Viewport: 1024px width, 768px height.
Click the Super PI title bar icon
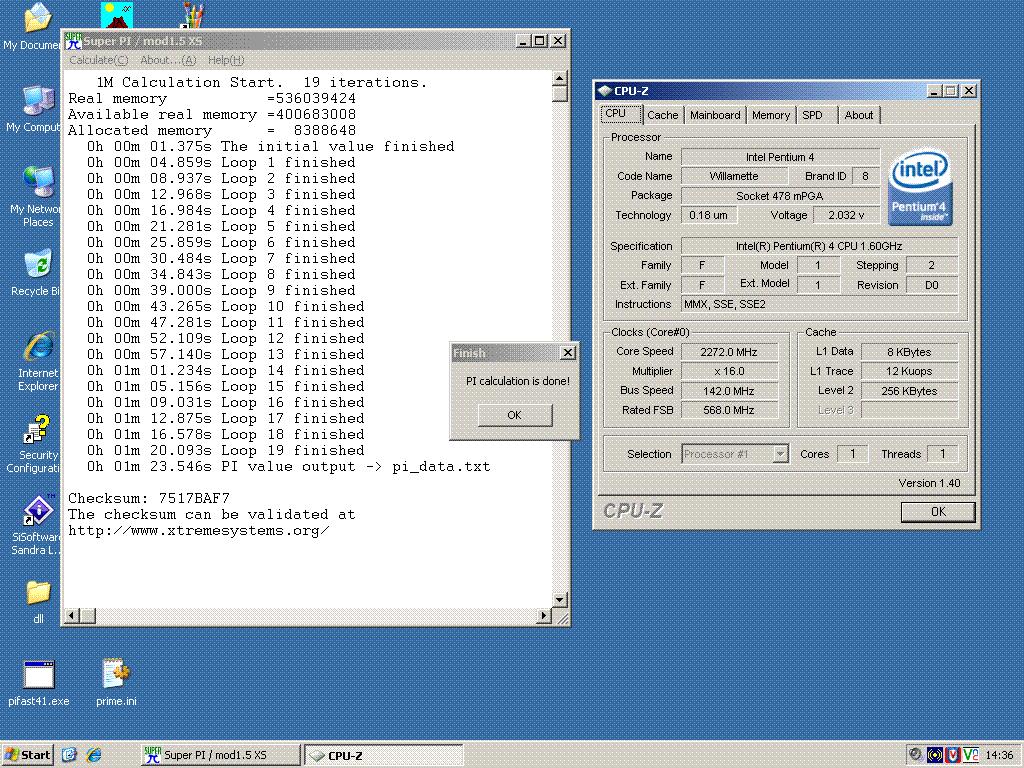(73, 40)
